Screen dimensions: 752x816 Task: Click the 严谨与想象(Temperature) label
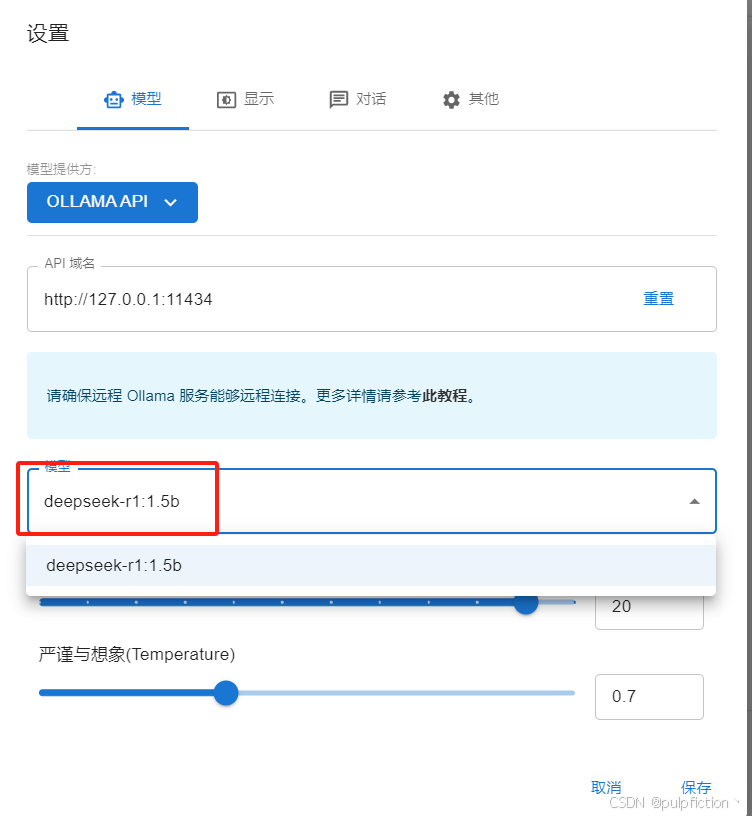pos(137,654)
